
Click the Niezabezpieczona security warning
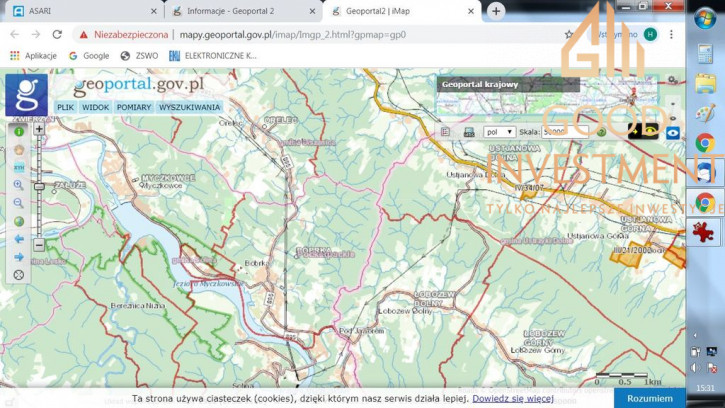[x=124, y=35]
